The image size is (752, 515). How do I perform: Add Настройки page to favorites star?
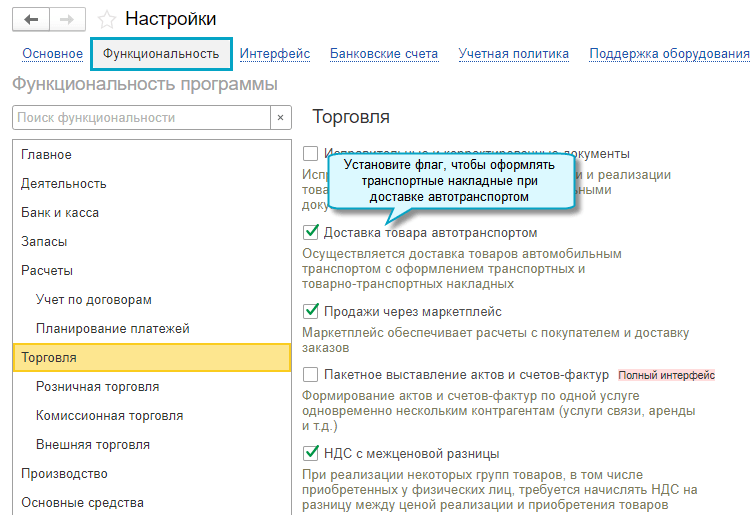tap(107, 19)
